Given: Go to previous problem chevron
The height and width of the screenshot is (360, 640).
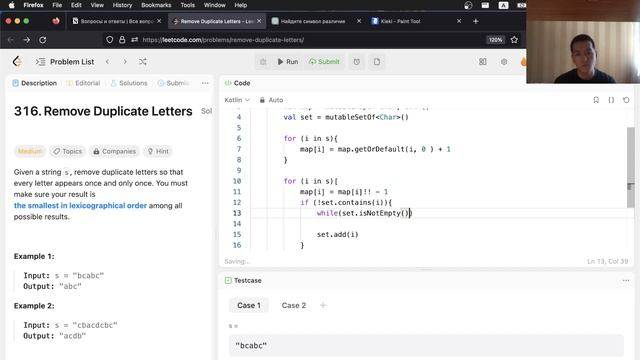Looking at the screenshot, I should [107, 62].
